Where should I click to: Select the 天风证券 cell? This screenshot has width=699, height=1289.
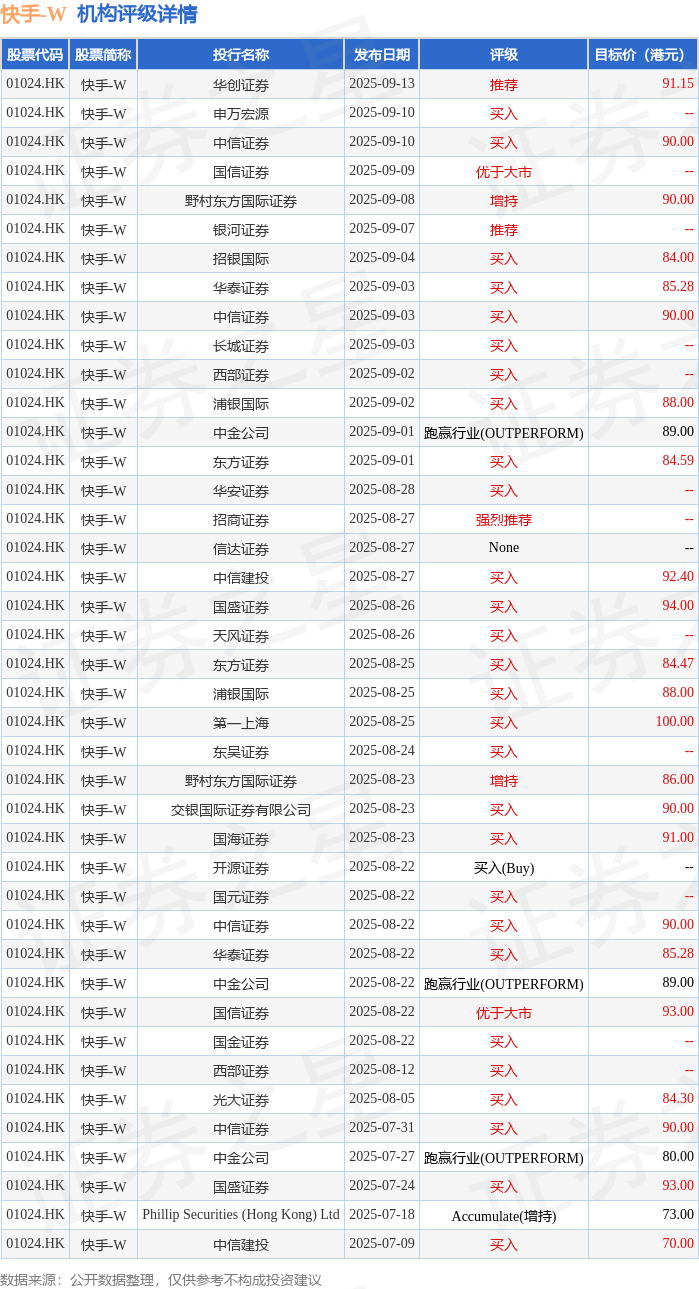point(241,636)
